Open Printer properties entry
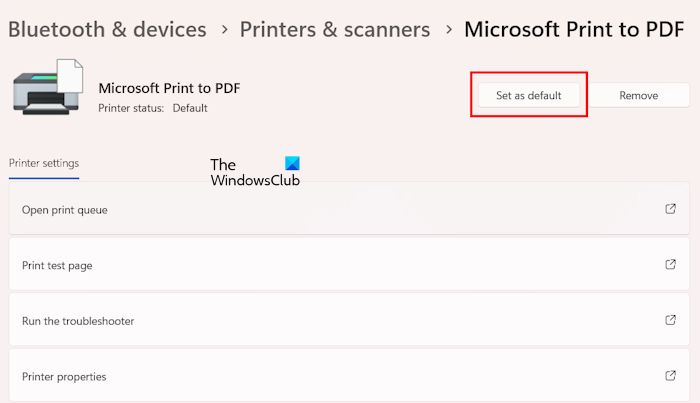 pyautogui.click(x=300, y=376)
